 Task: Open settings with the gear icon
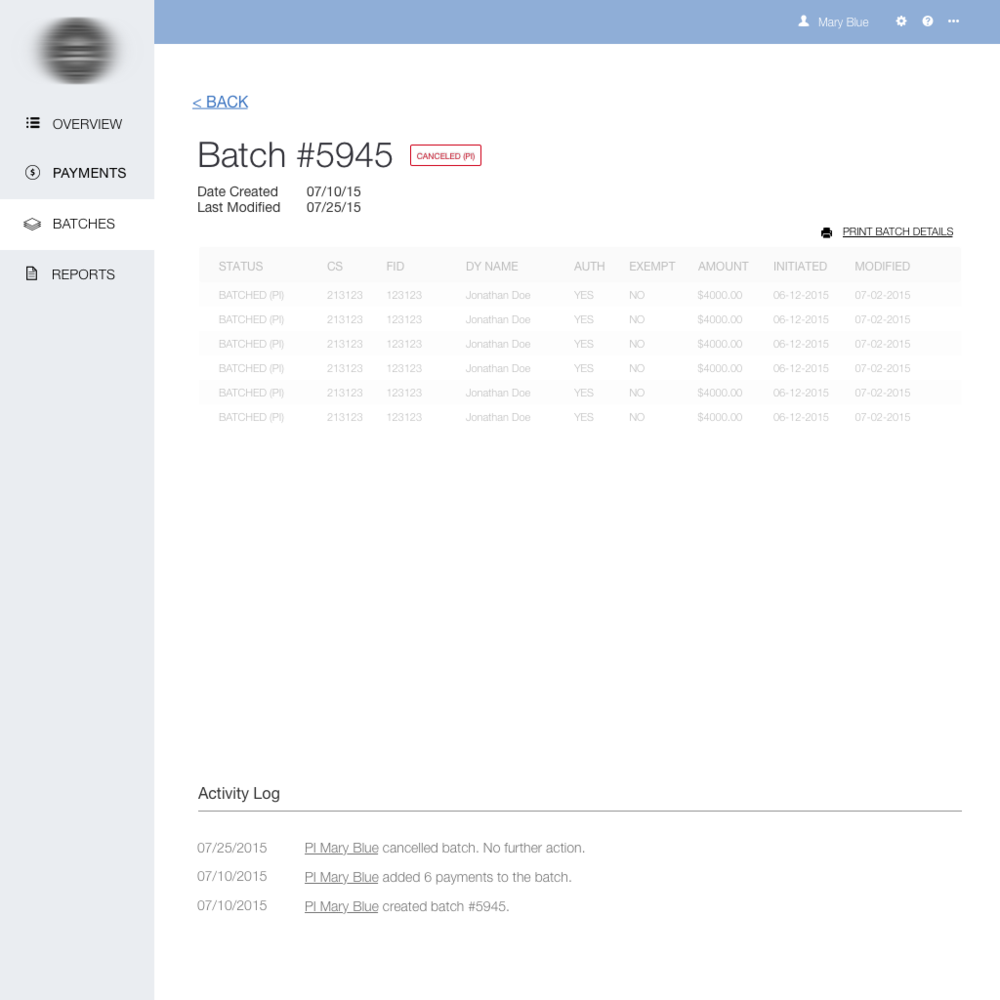901,21
